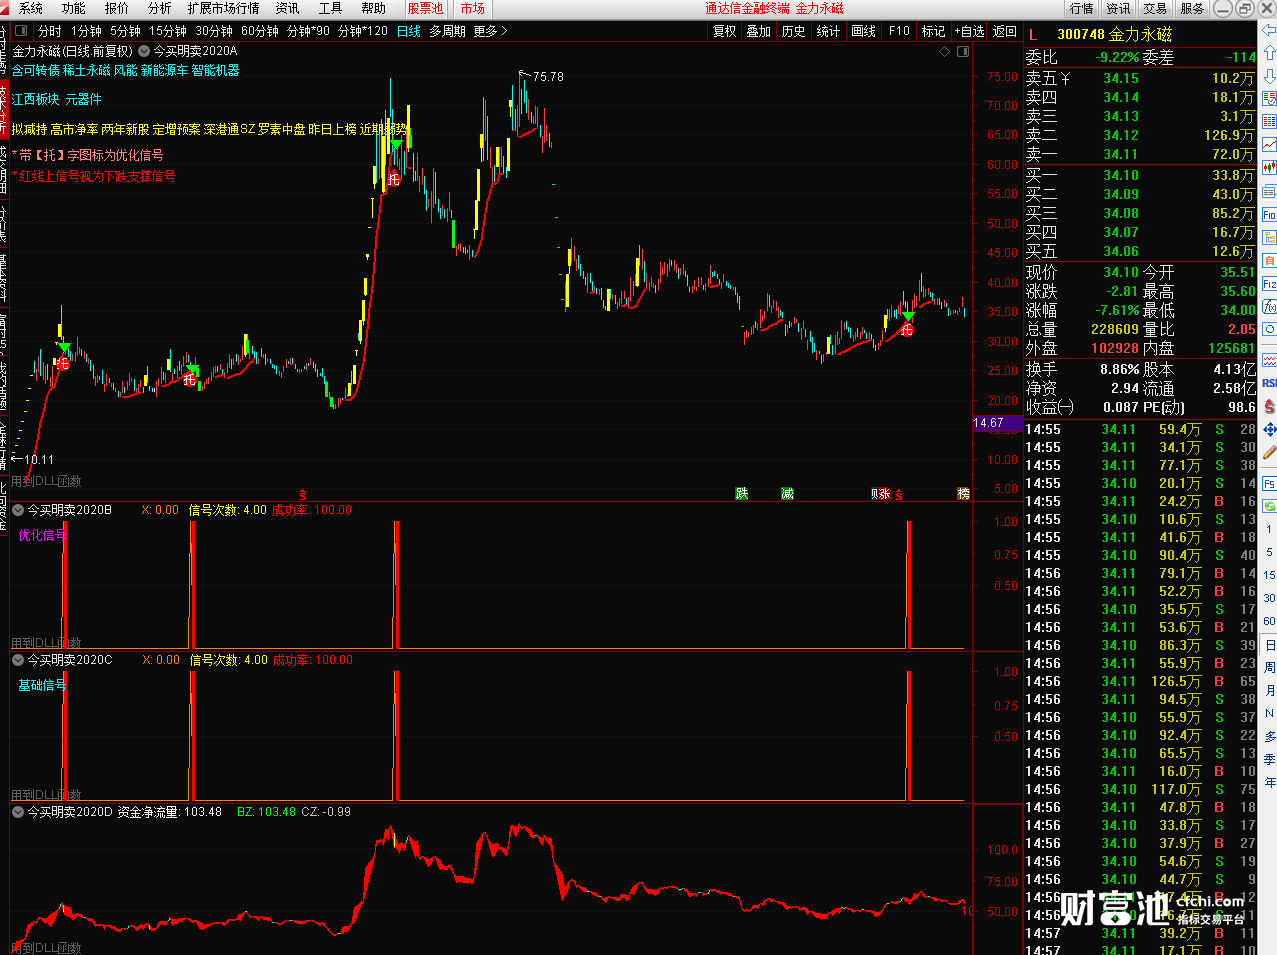Screen dimensions: 1277x955
Task: Select the 分时 period
Action: [49, 31]
